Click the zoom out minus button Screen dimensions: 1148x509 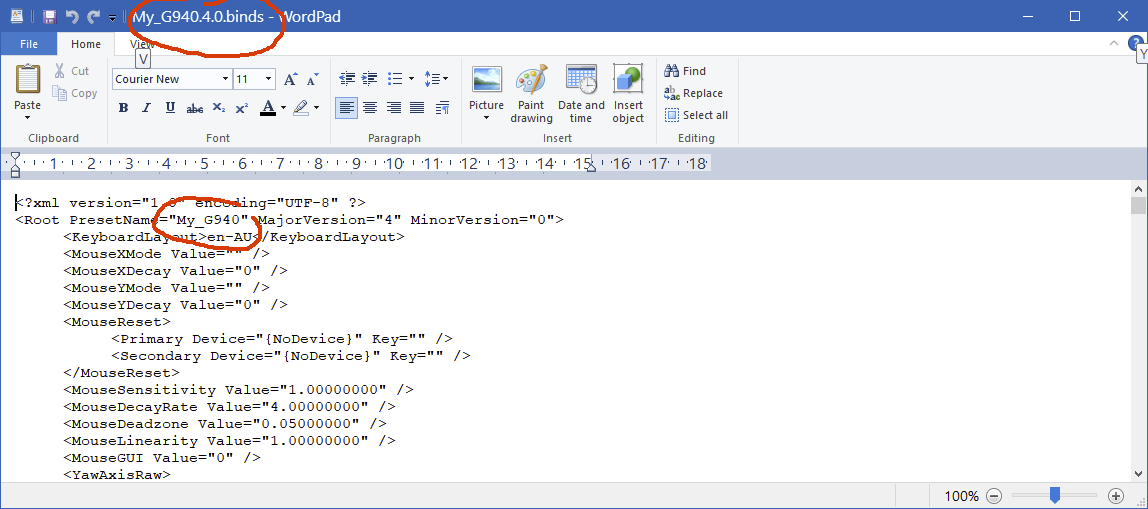pos(994,496)
